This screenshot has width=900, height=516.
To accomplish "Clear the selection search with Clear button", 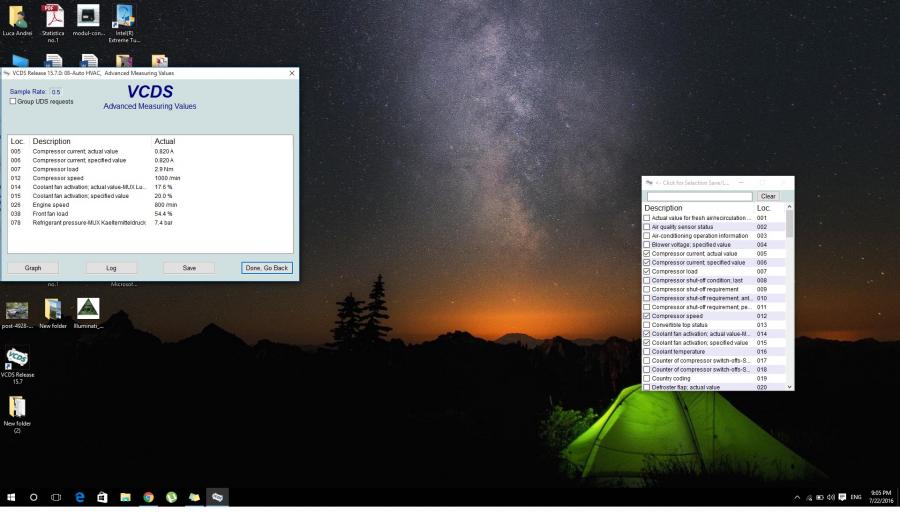I will point(768,196).
